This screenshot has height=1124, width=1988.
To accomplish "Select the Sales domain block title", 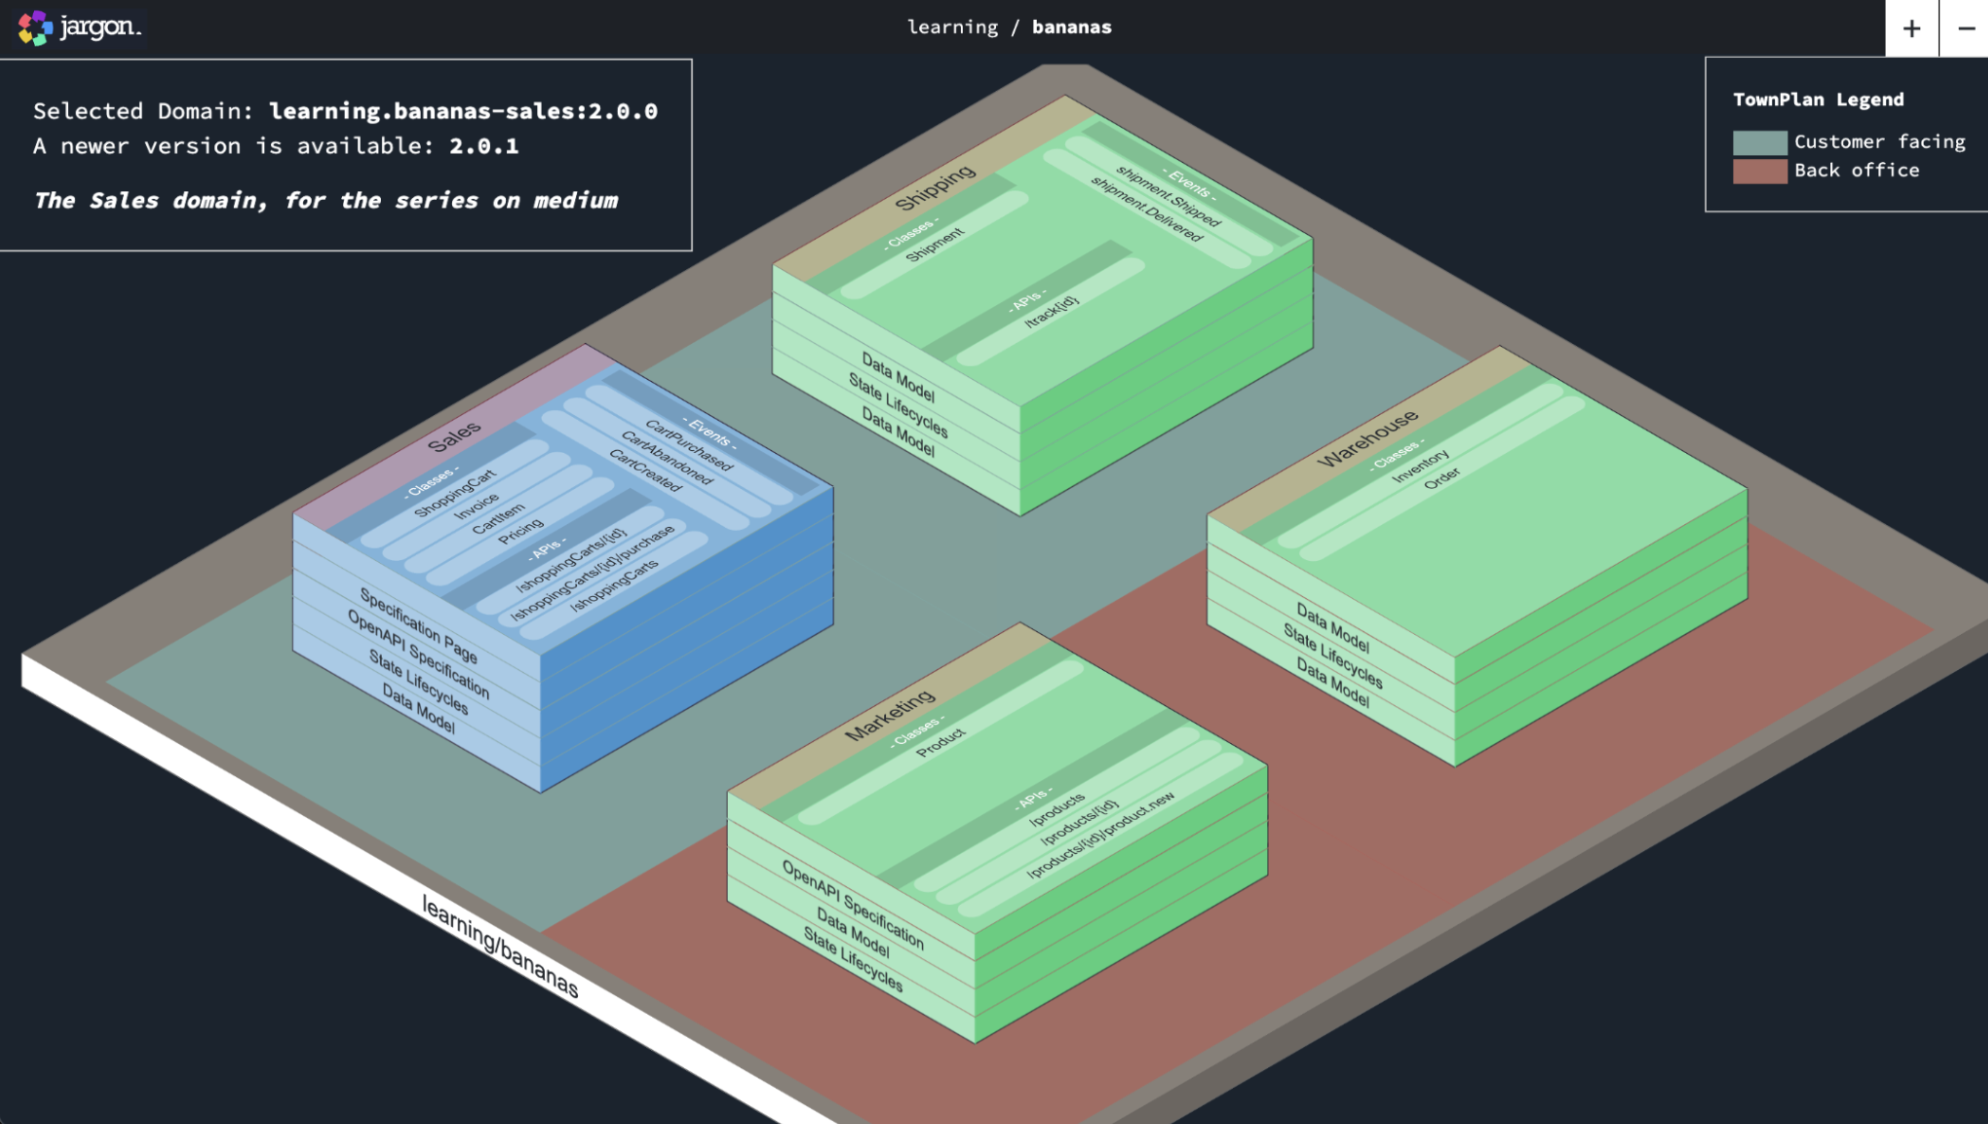I will click(454, 437).
